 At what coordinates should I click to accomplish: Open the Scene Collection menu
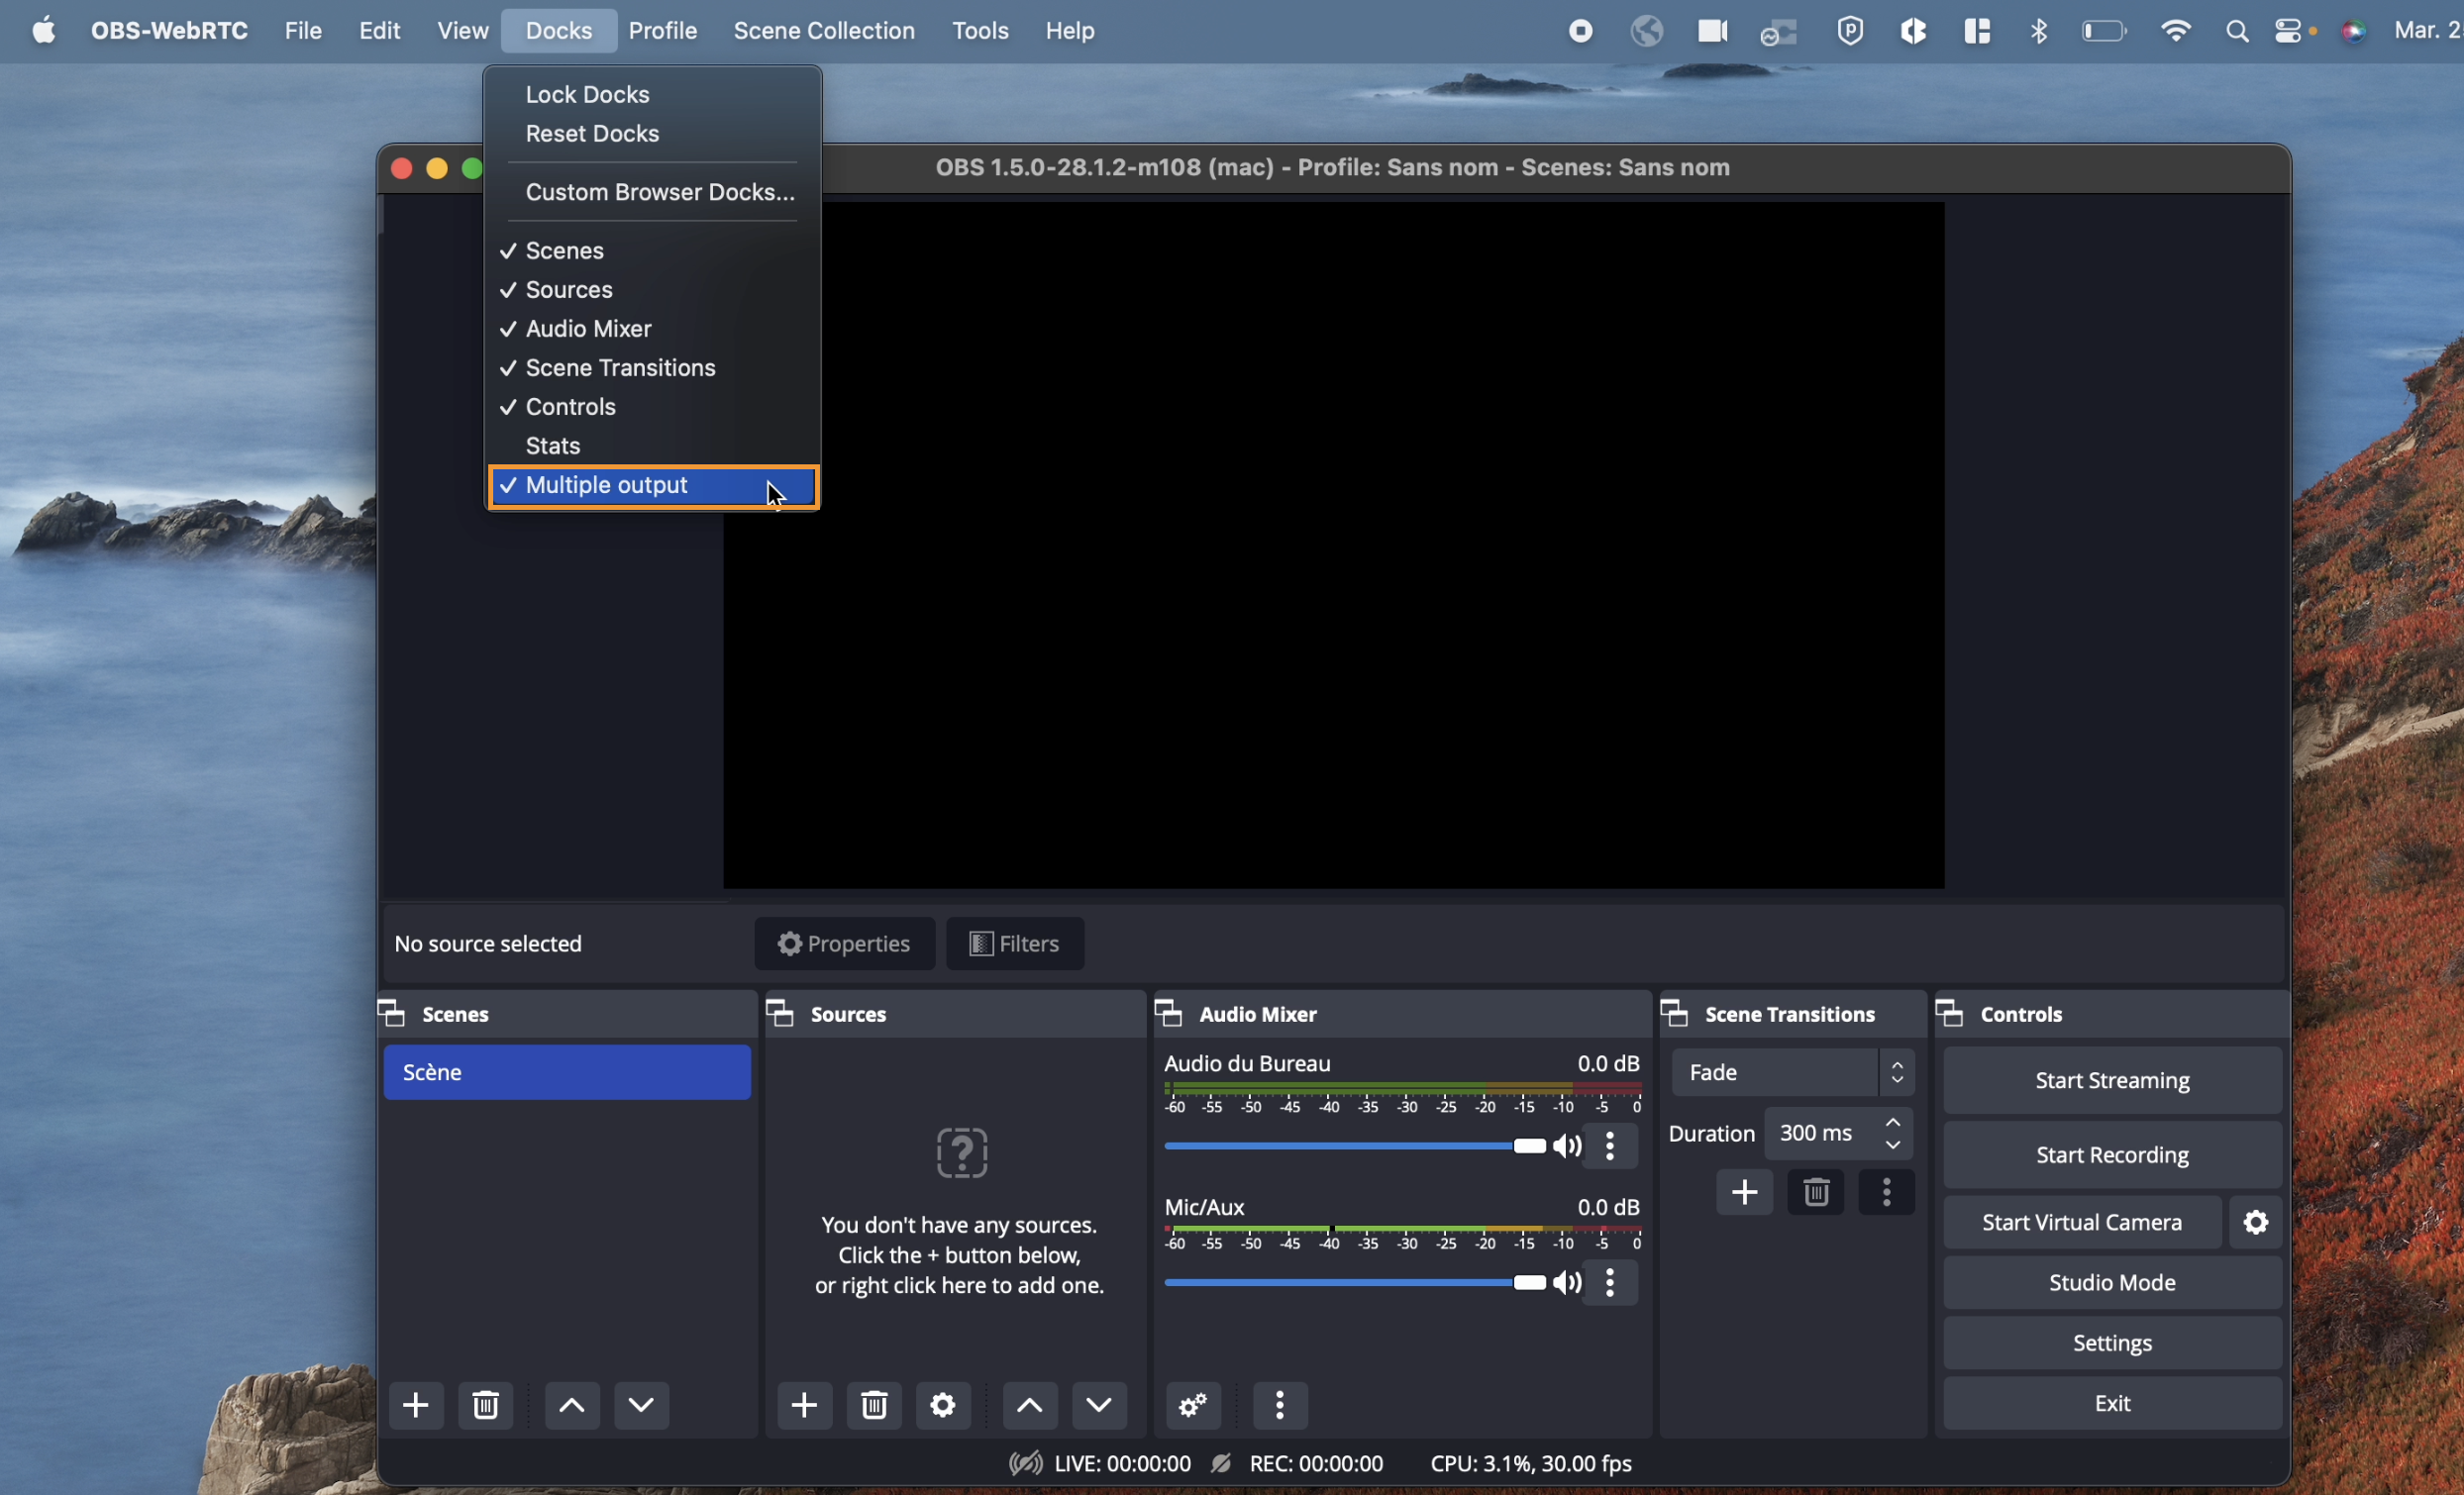pos(823,31)
